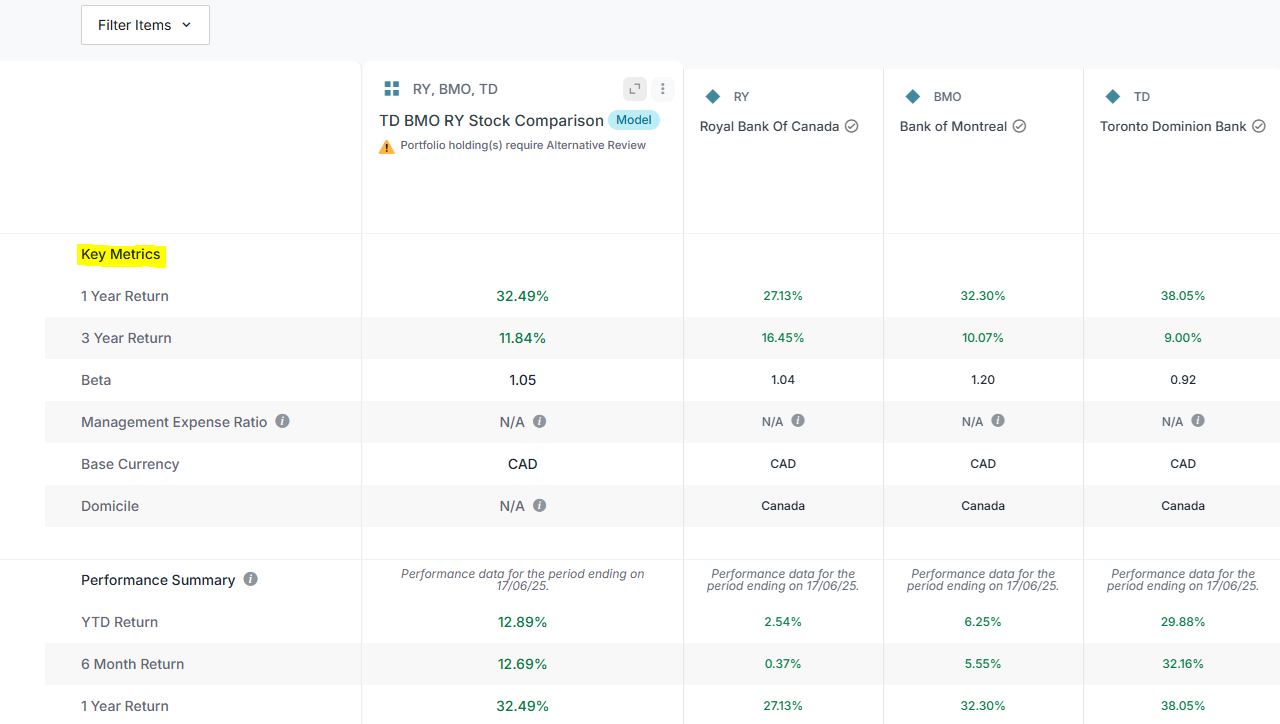
Task: Click BMO's 6 Month Return 5.55%
Action: pyautogui.click(x=983, y=664)
